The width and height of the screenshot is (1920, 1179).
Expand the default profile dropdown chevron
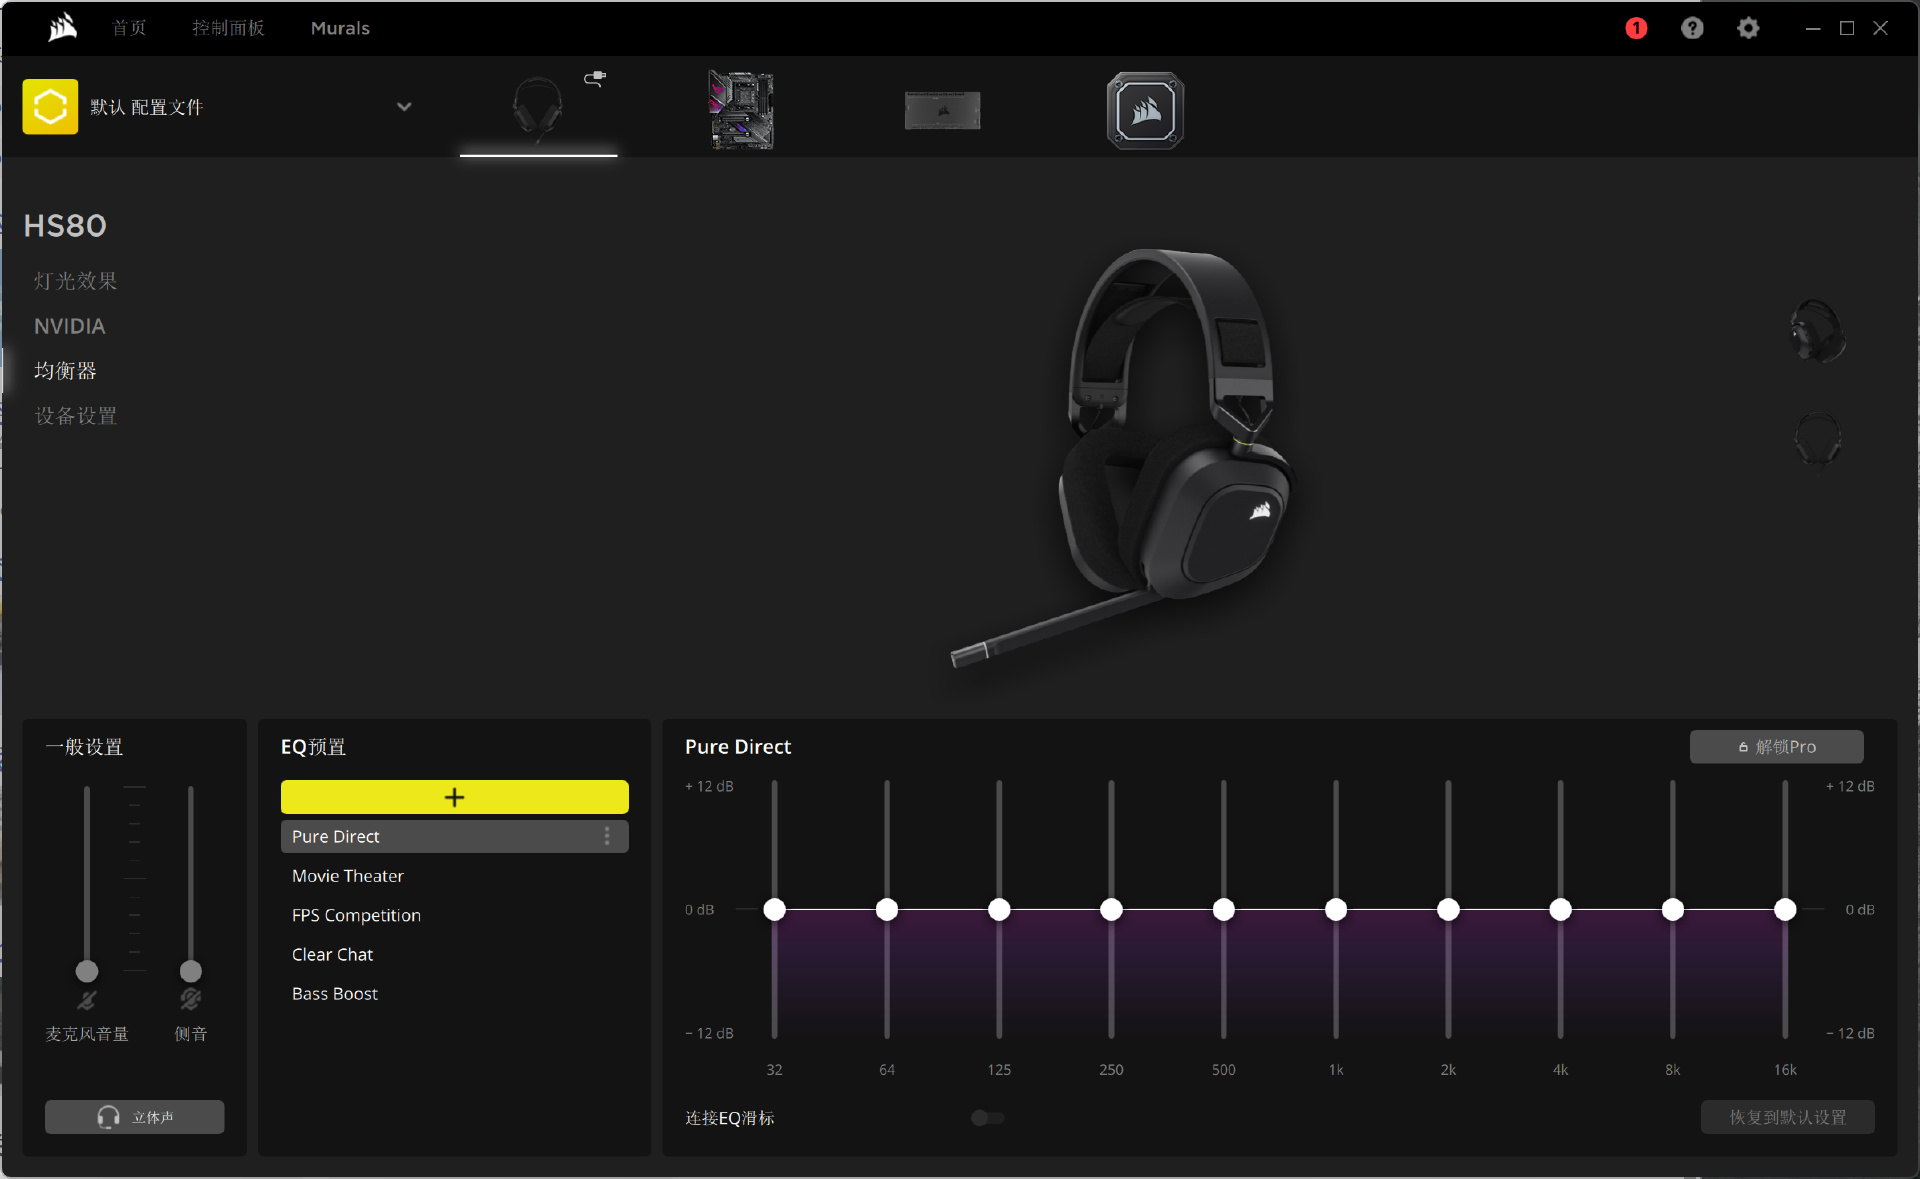click(404, 107)
